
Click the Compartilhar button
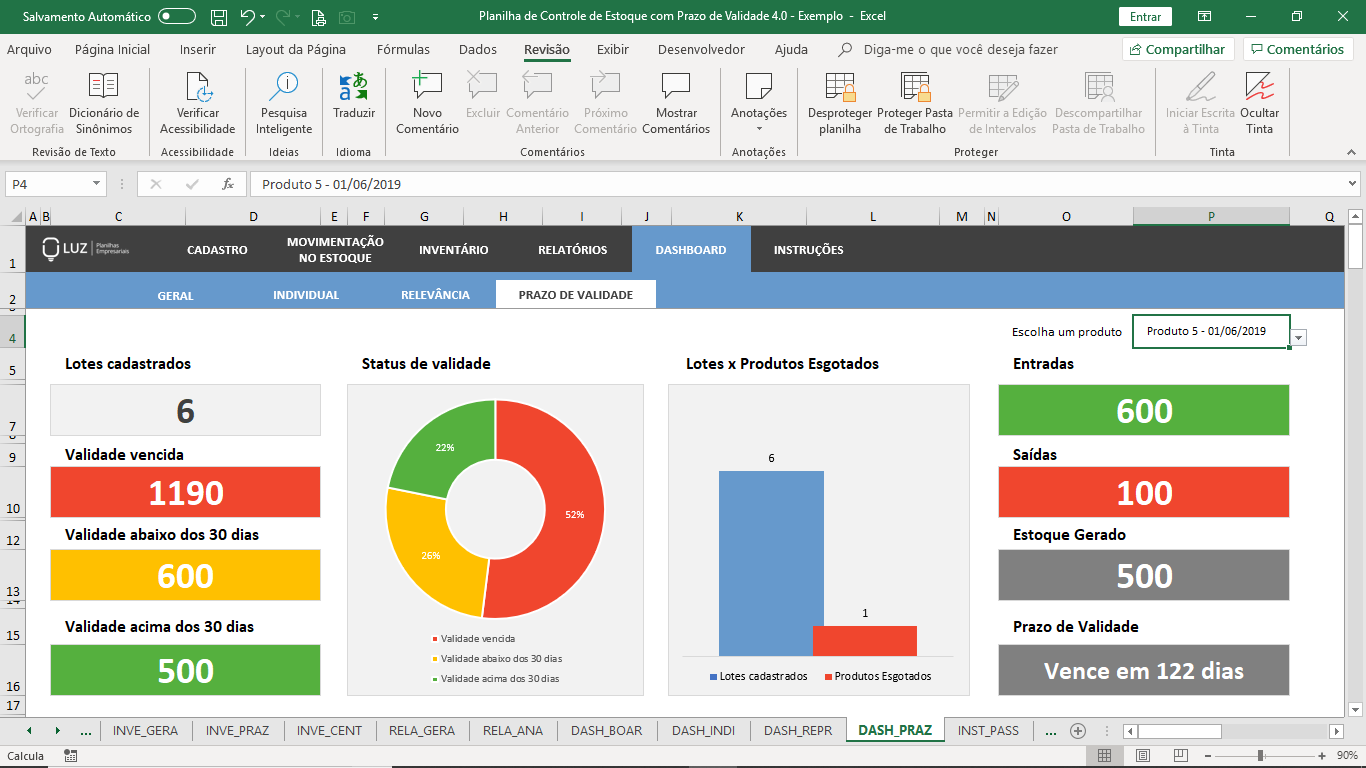[x=1178, y=50]
